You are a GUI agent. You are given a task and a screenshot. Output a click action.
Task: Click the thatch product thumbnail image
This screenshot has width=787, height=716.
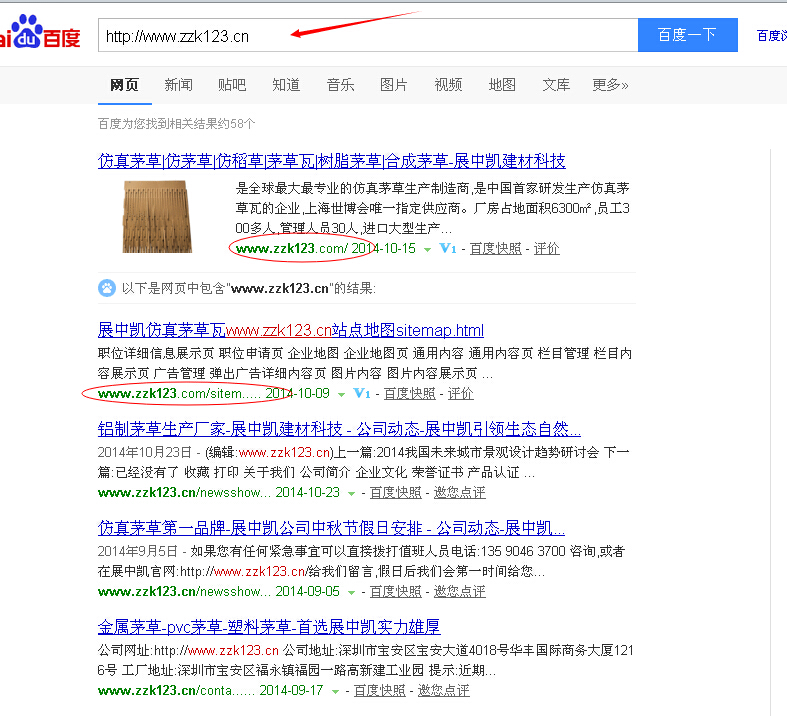[x=158, y=216]
